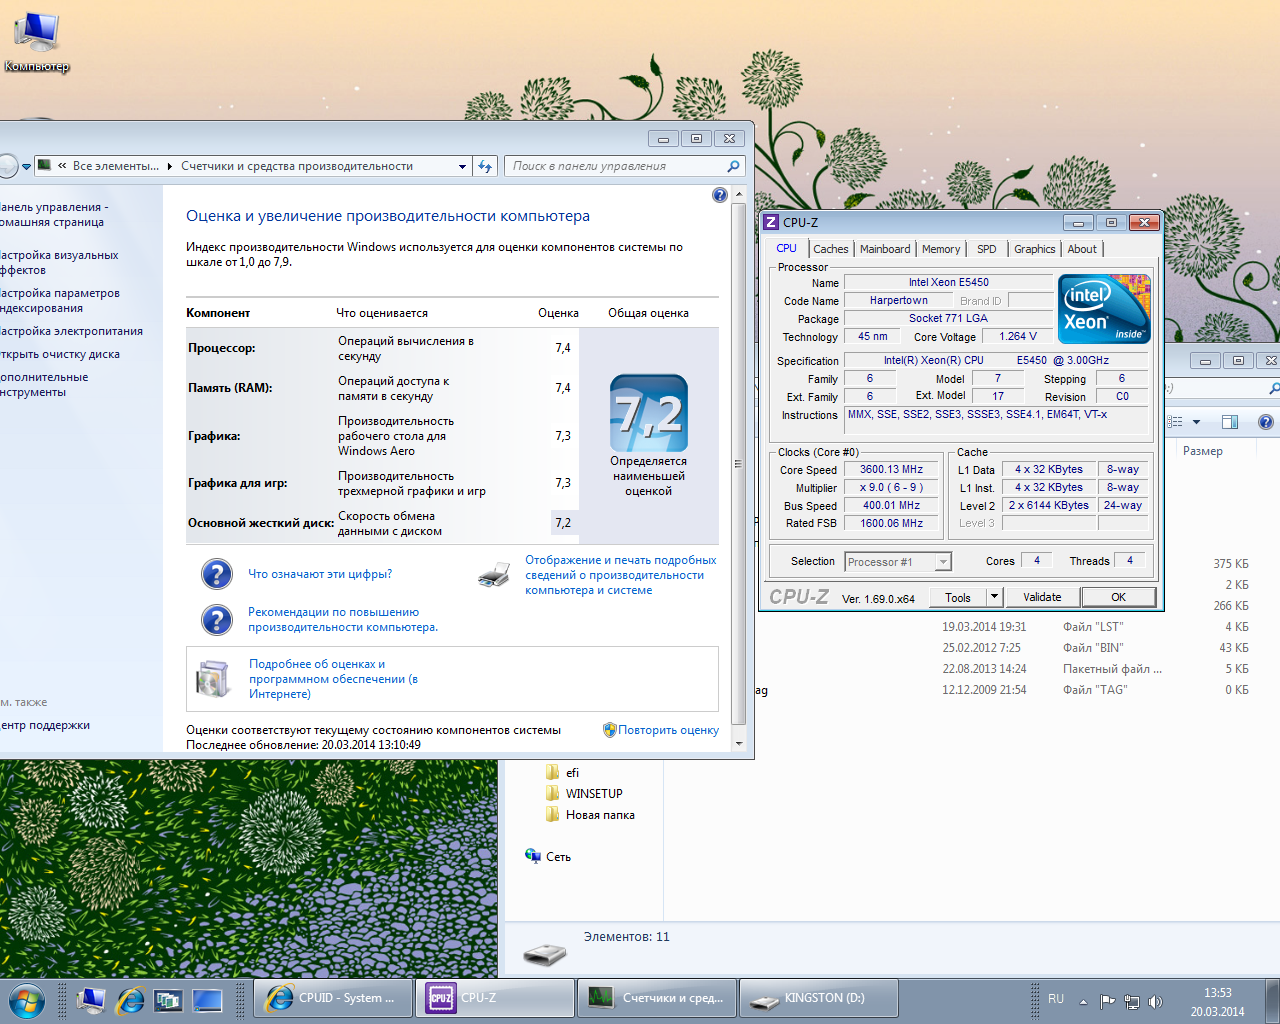Click the printer icon for detailed report
Image resolution: width=1280 pixels, height=1024 pixels.
(494, 575)
